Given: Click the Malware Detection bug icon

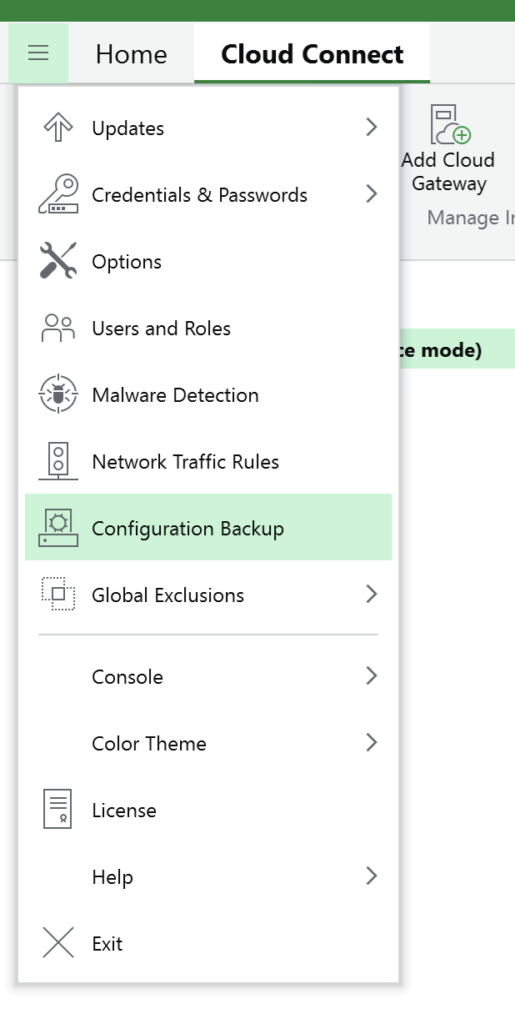Looking at the screenshot, I should pyautogui.click(x=58, y=394).
